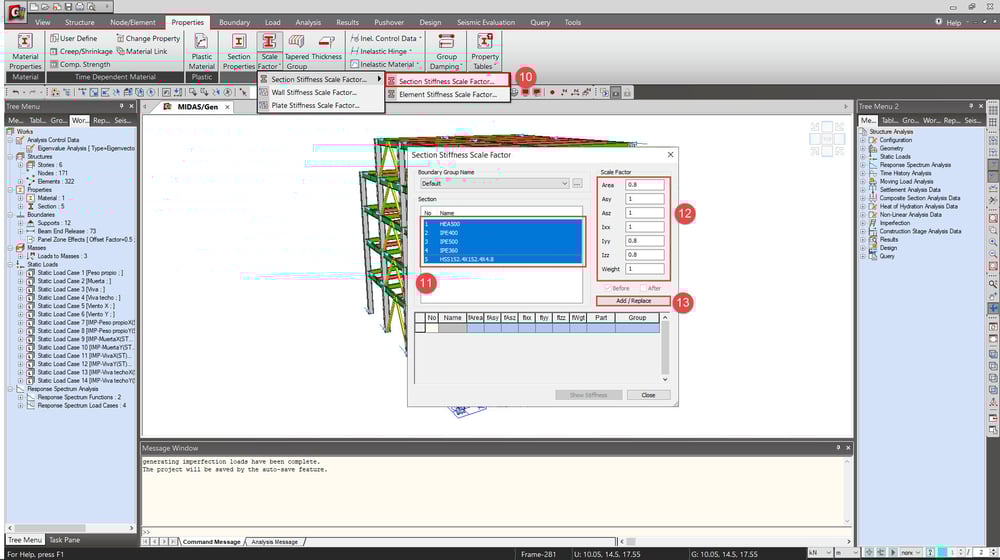Click Comp. Strength option

pos(80,64)
